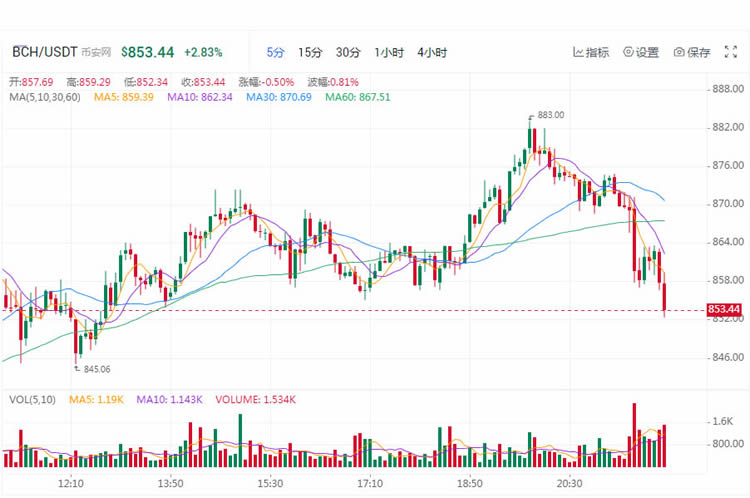750x498 pixels.
Task: Open 设置 settings gear icon
Action: [x=628, y=52]
